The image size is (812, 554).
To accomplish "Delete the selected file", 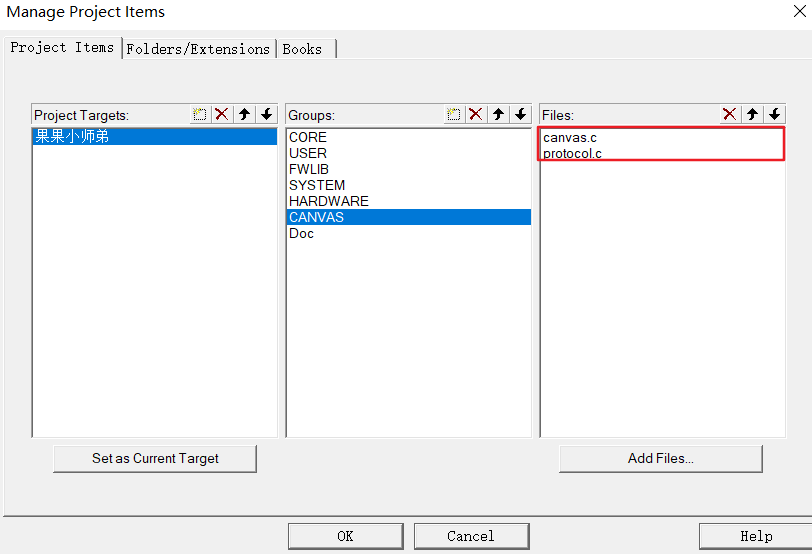I will tap(730, 114).
